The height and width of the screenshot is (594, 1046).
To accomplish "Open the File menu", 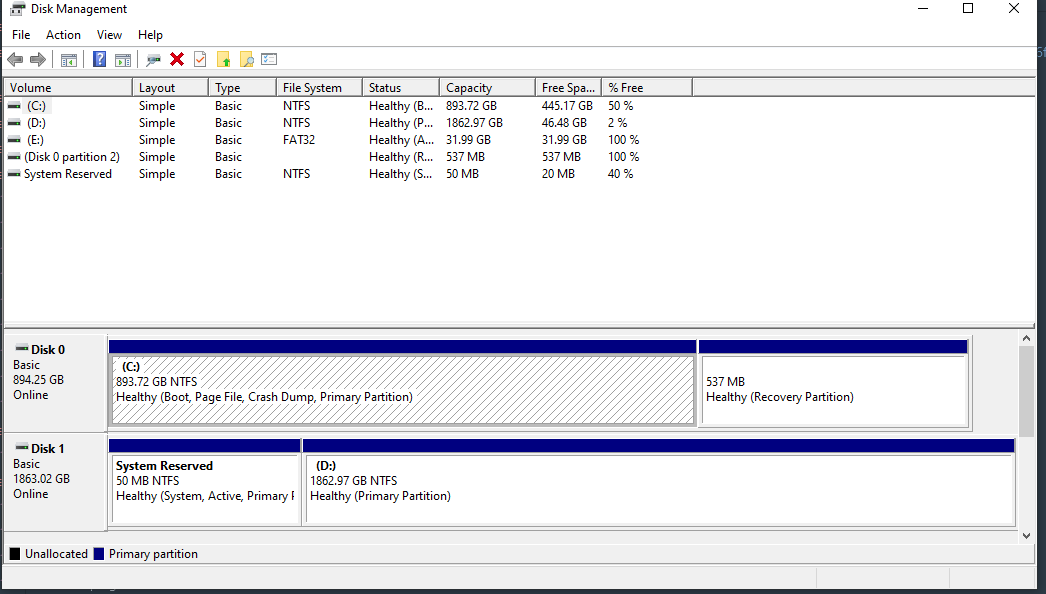I will click(21, 35).
